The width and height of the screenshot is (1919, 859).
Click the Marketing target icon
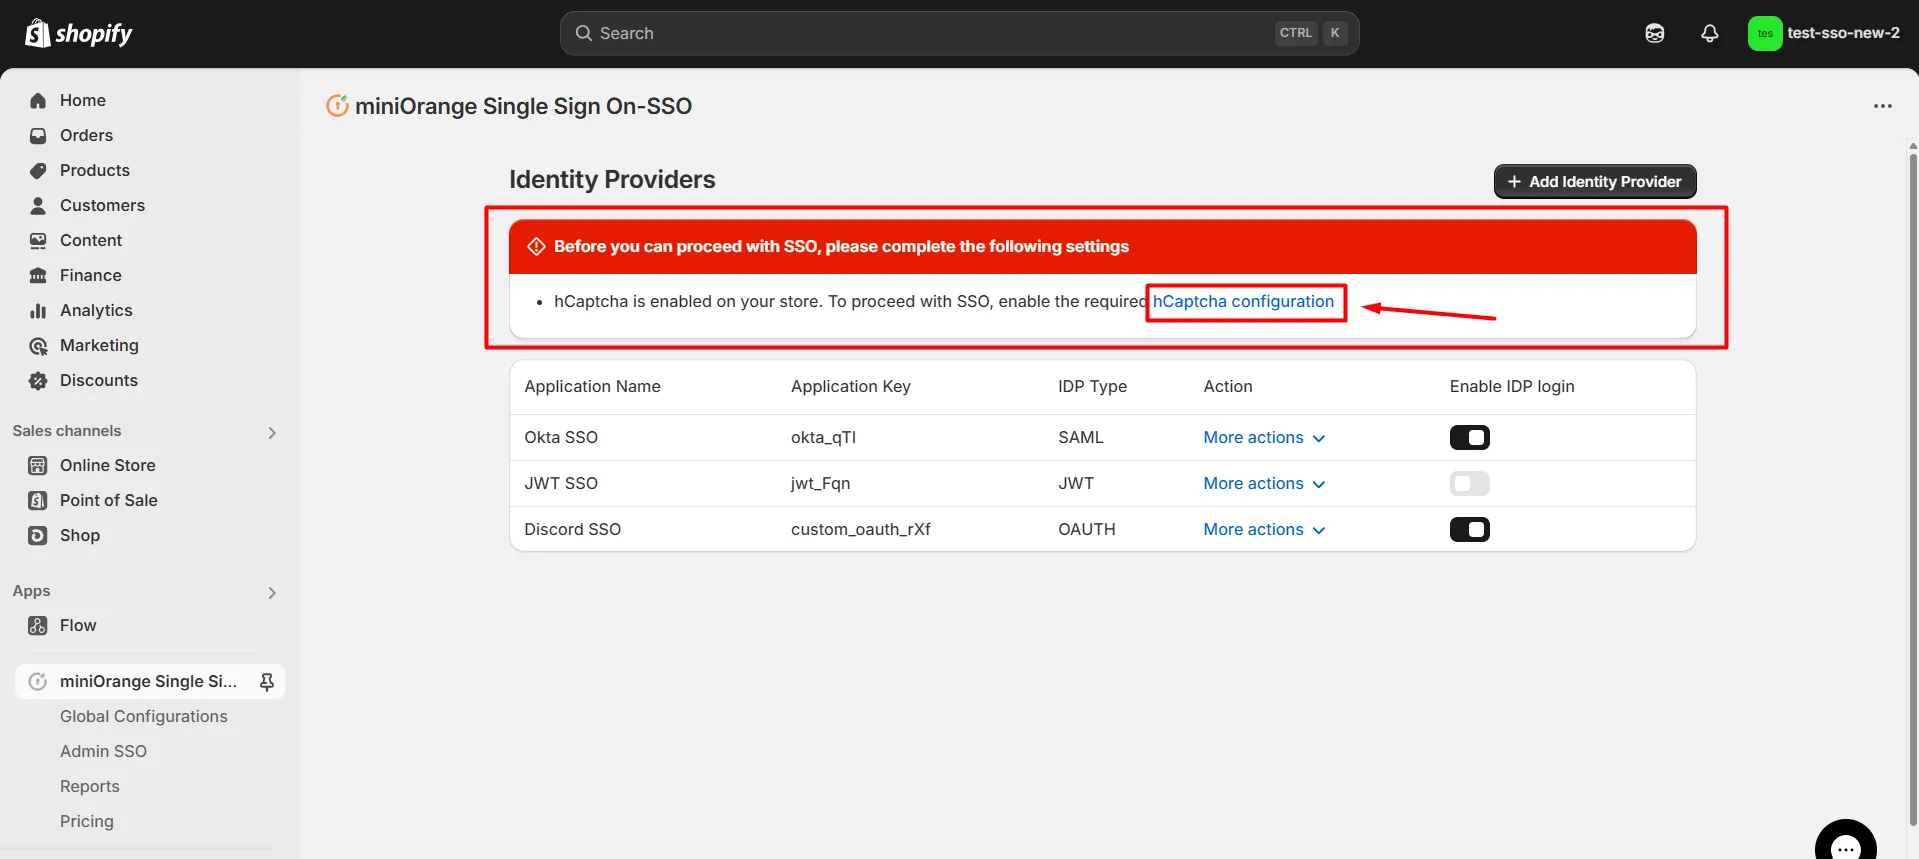[x=38, y=346]
